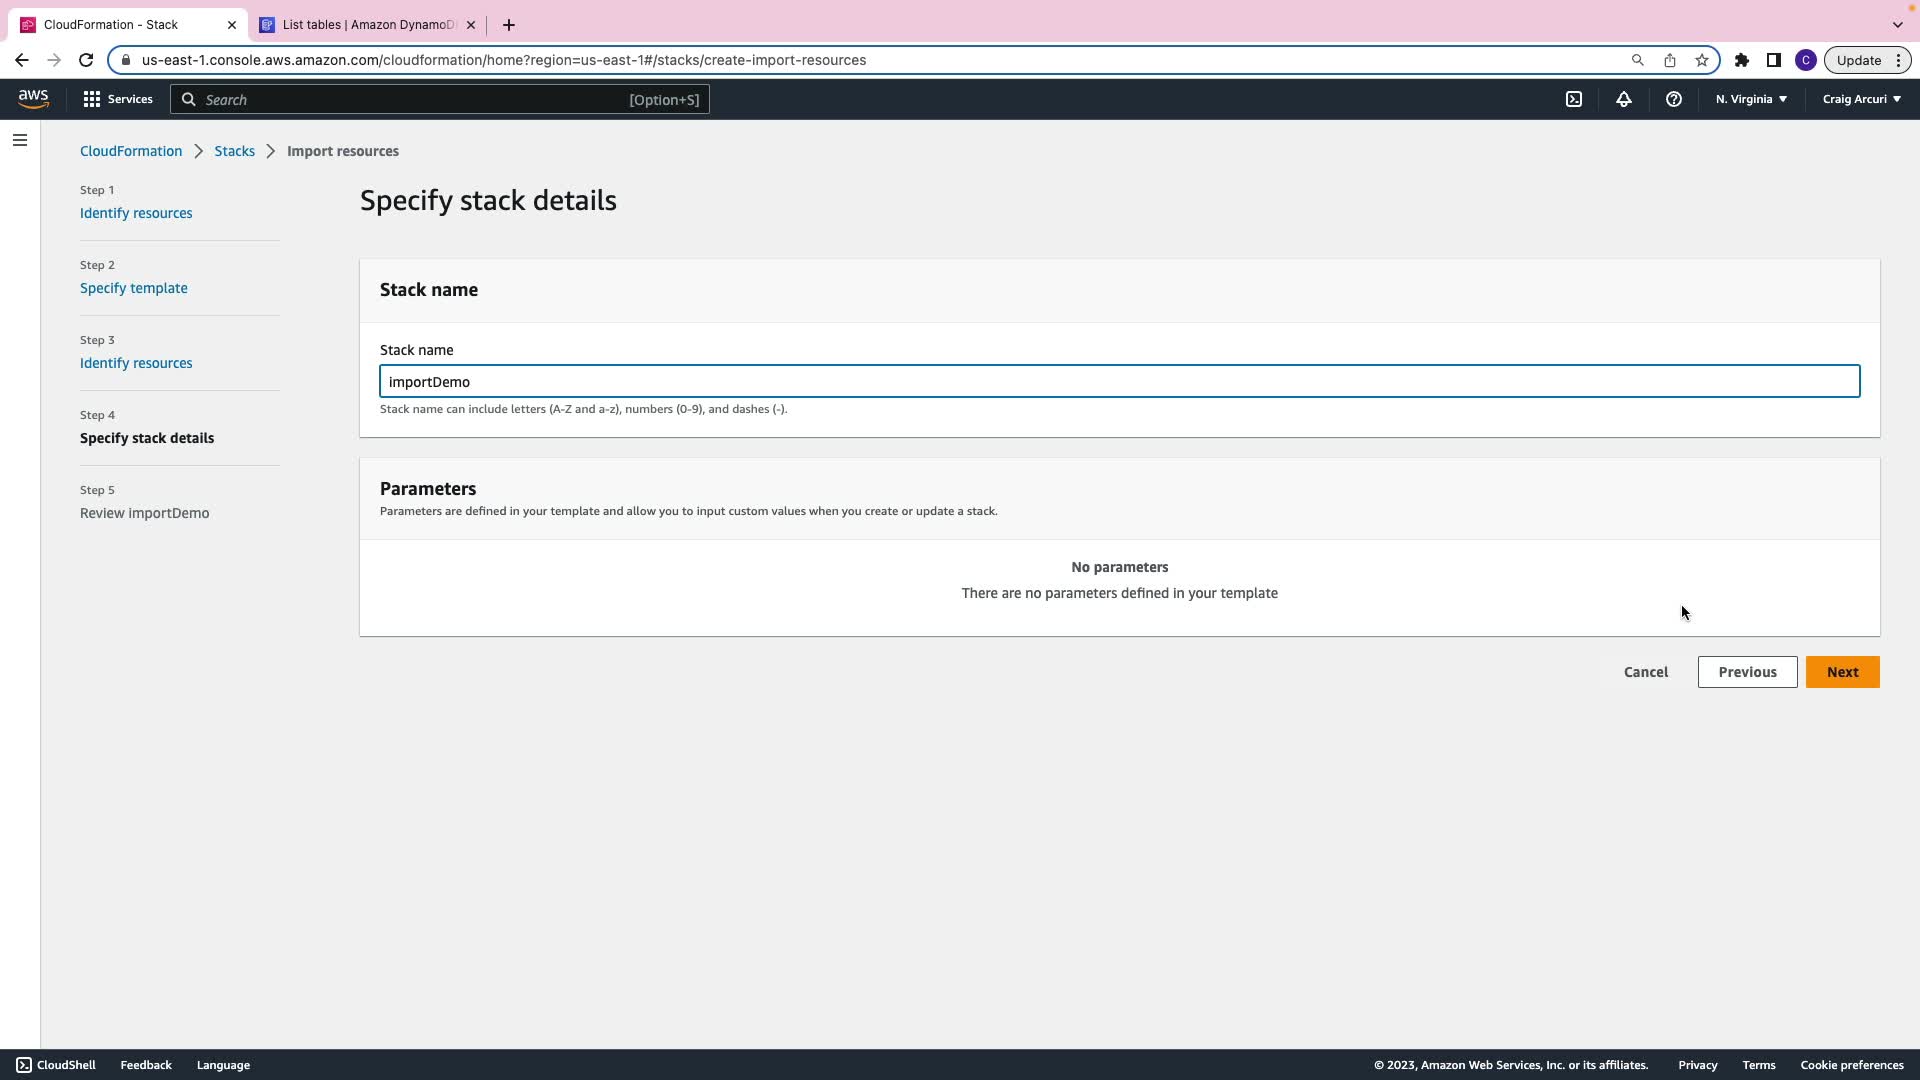Screen dimensions: 1920x1080
Task: Expand the browser tab search chevron
Action: 1897,24
